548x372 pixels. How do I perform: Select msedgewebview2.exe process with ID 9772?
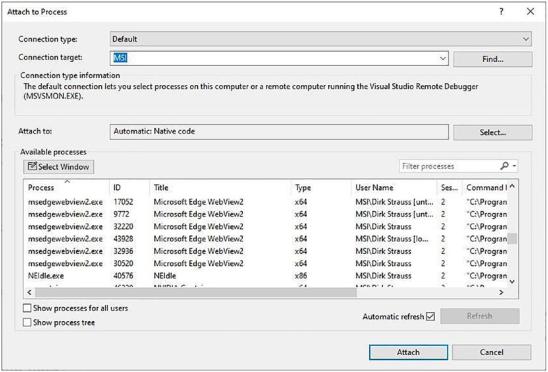pos(267,214)
